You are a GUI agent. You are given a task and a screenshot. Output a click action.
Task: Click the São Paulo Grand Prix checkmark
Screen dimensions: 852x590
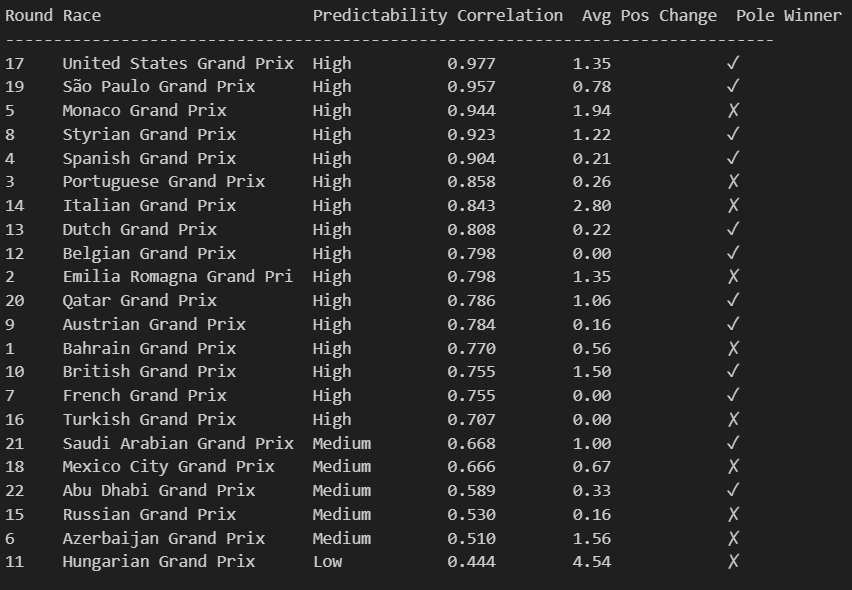733,86
